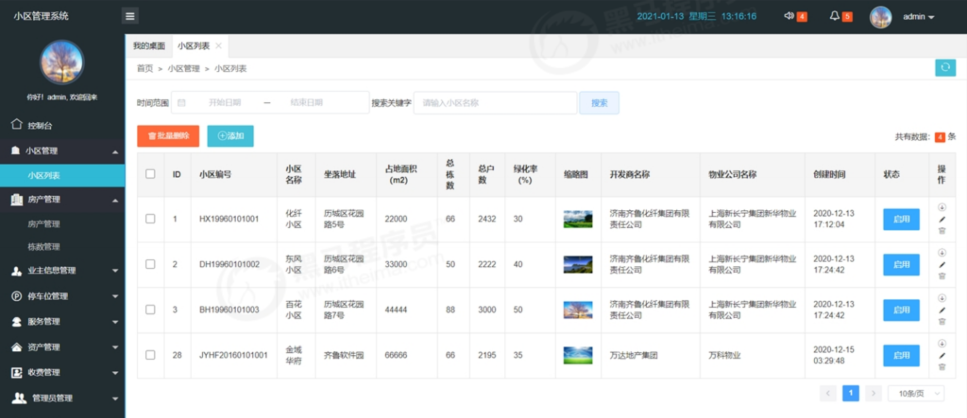Delete the 金域华府 row with trash icon
Image resolution: width=967 pixels, height=418 pixels.
[x=942, y=367]
